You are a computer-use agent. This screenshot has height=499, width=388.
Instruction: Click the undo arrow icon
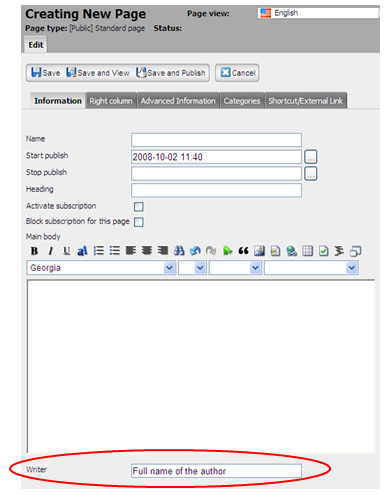(195, 251)
